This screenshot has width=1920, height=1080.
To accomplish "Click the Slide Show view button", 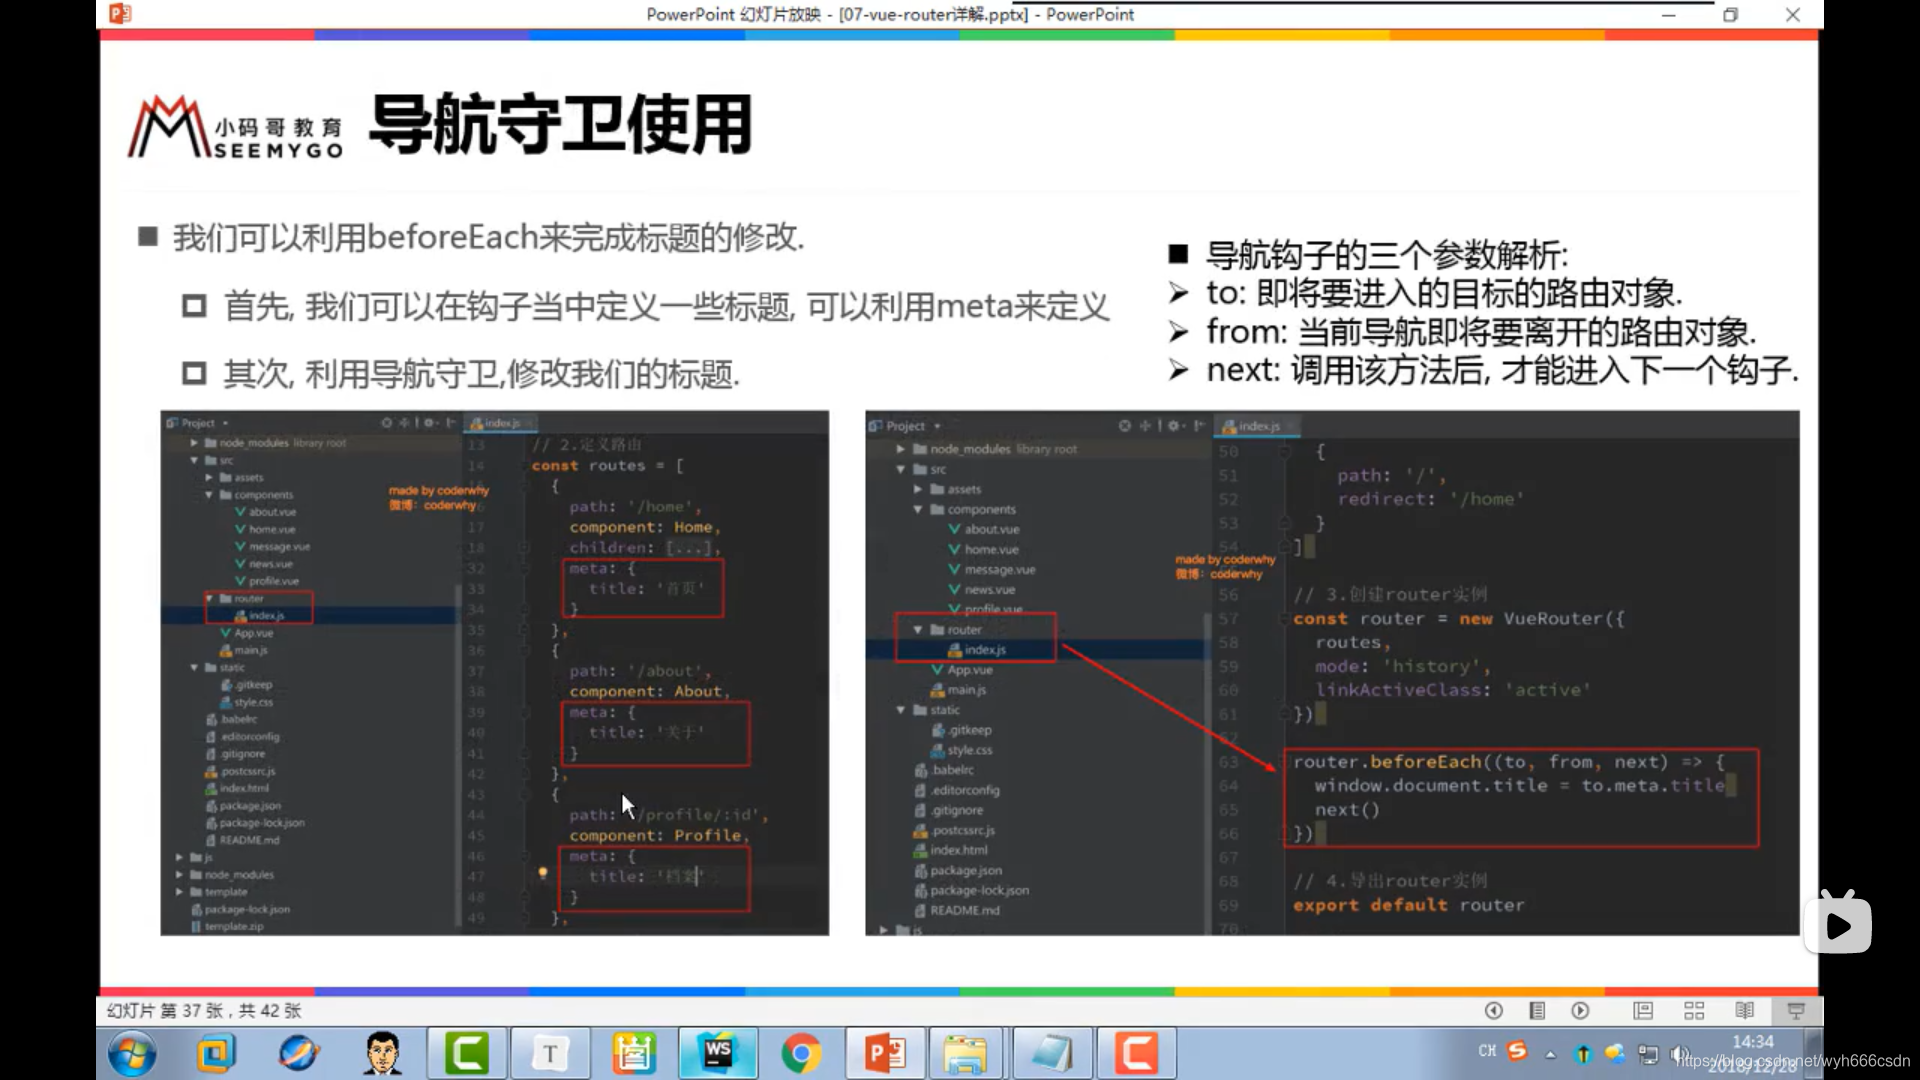I will pyautogui.click(x=1796, y=1011).
